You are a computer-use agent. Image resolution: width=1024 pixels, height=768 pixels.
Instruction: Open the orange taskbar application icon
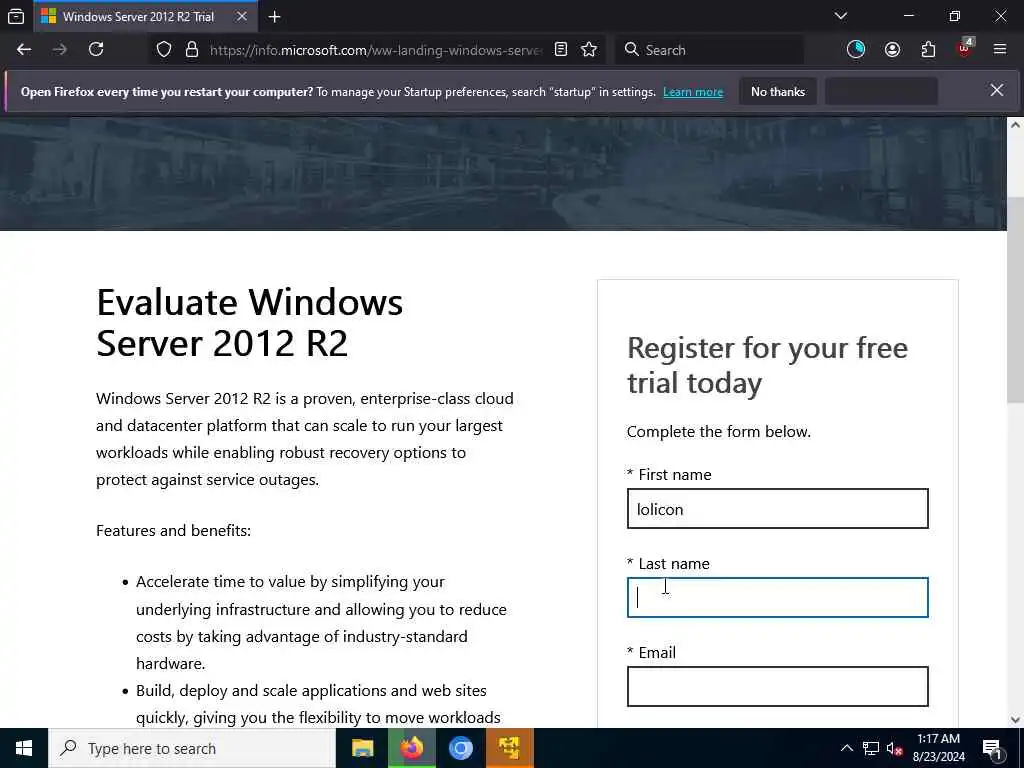tap(509, 748)
